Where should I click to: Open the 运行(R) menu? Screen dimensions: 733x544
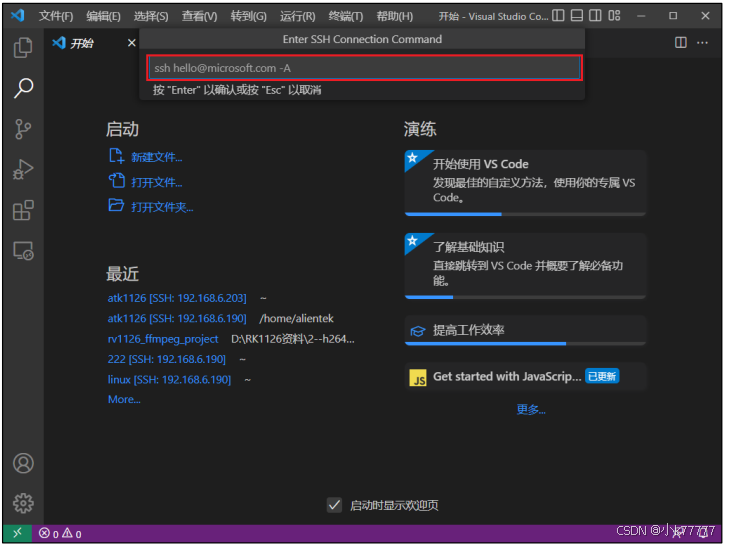298,16
